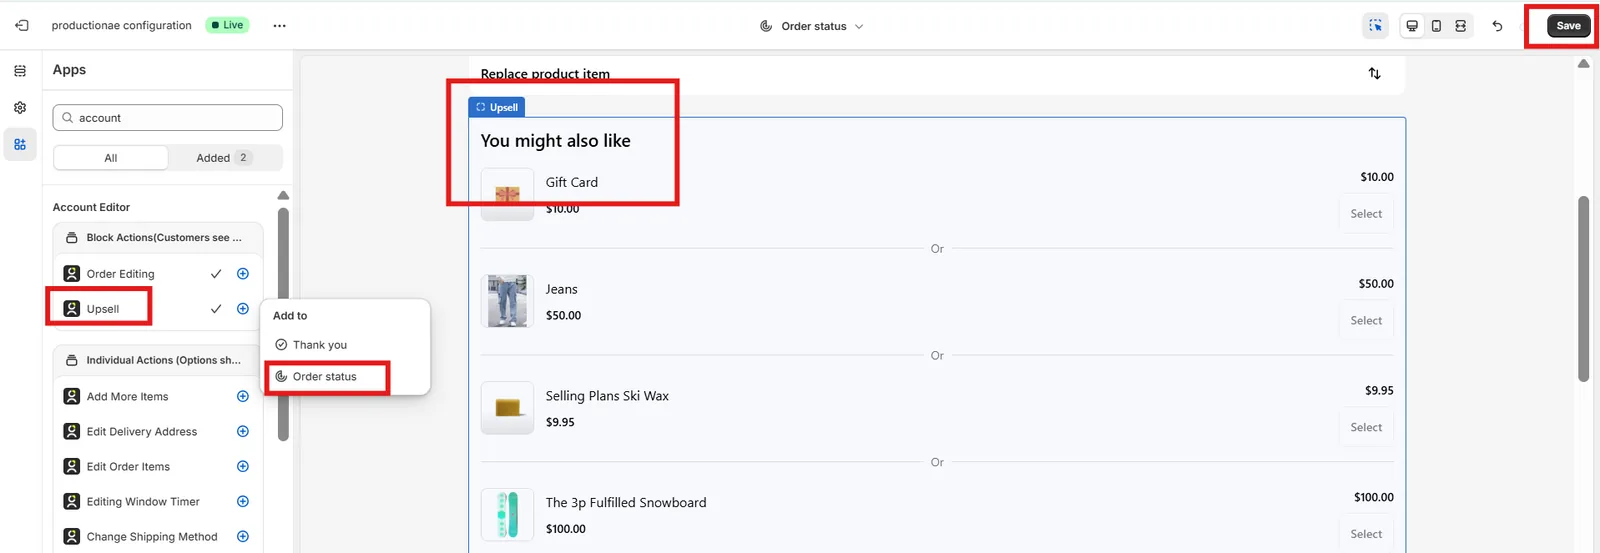Screen dimensions: 1600x553
Task: Open the Order status page dropdown
Action: tap(812, 26)
